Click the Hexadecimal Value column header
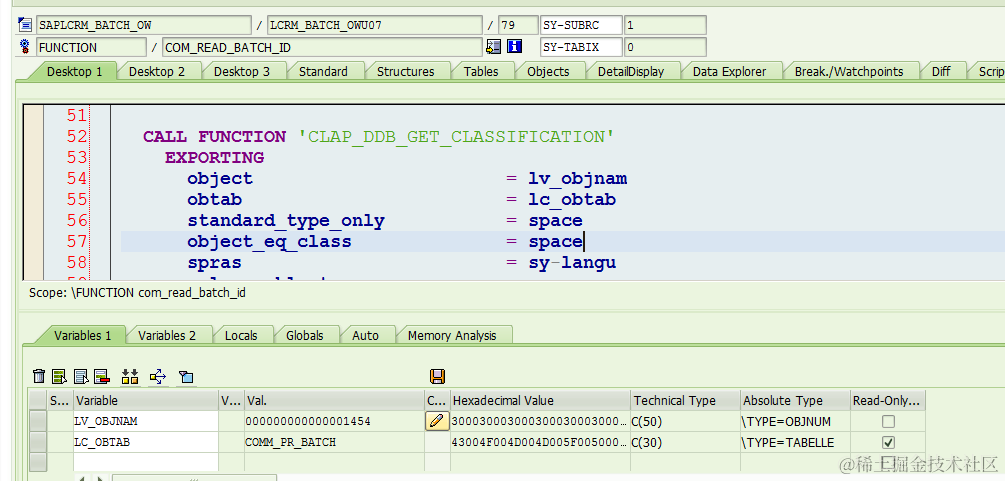The image size is (1005, 481). click(x=540, y=401)
